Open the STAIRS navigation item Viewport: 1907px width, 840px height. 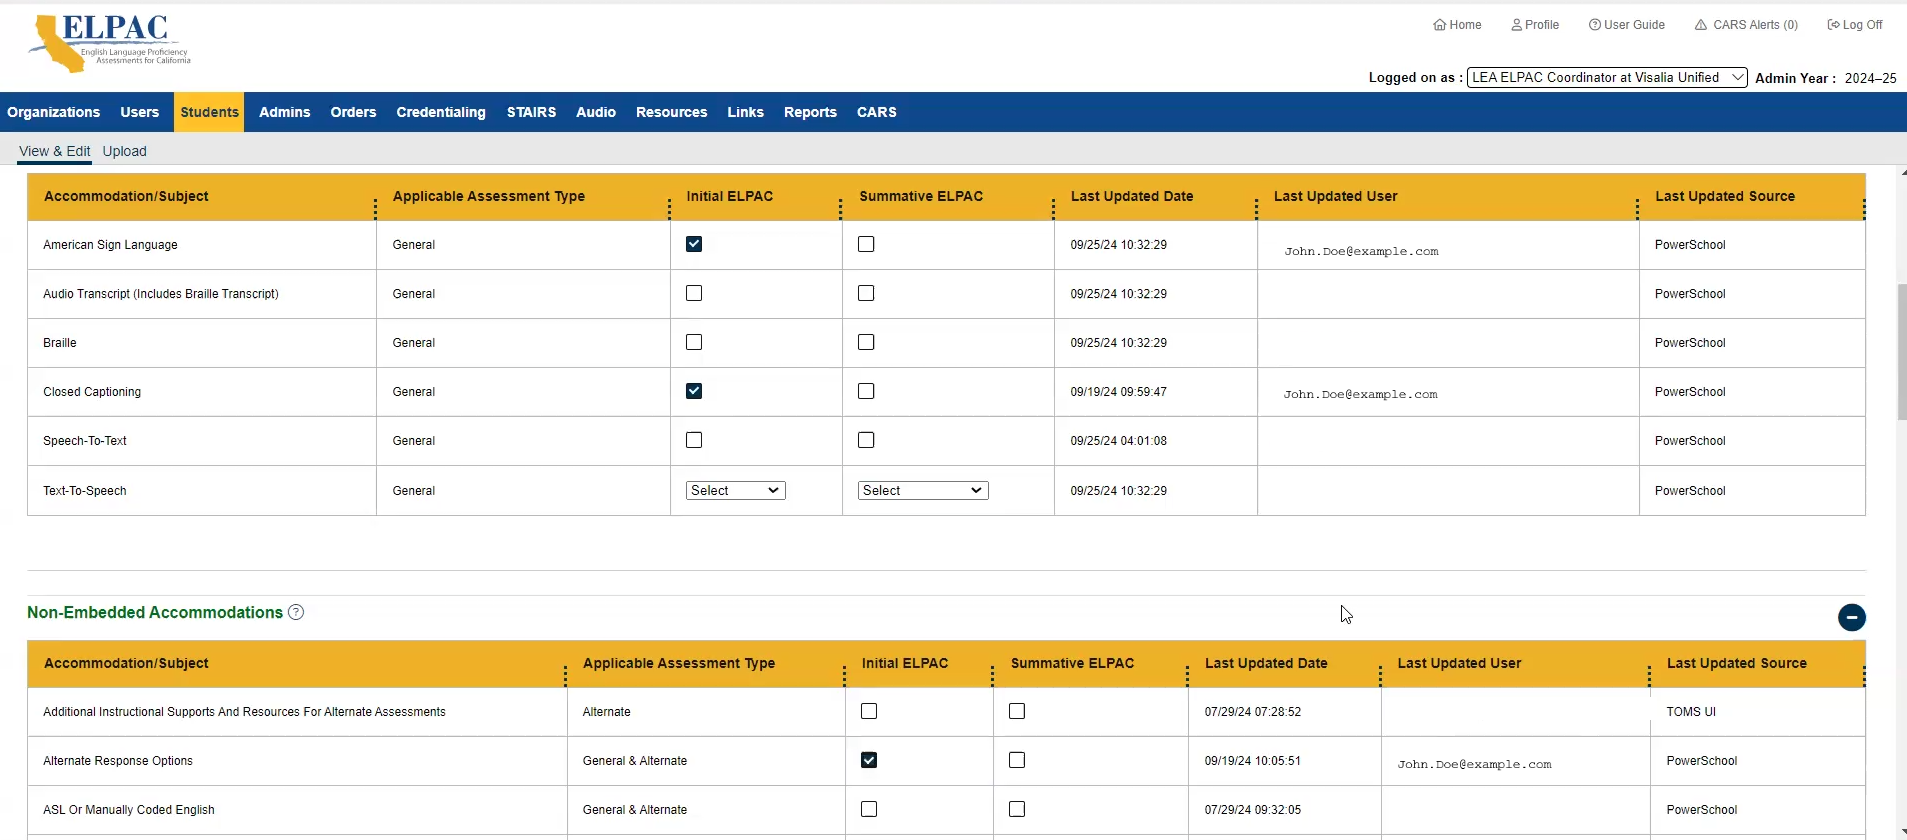point(531,112)
